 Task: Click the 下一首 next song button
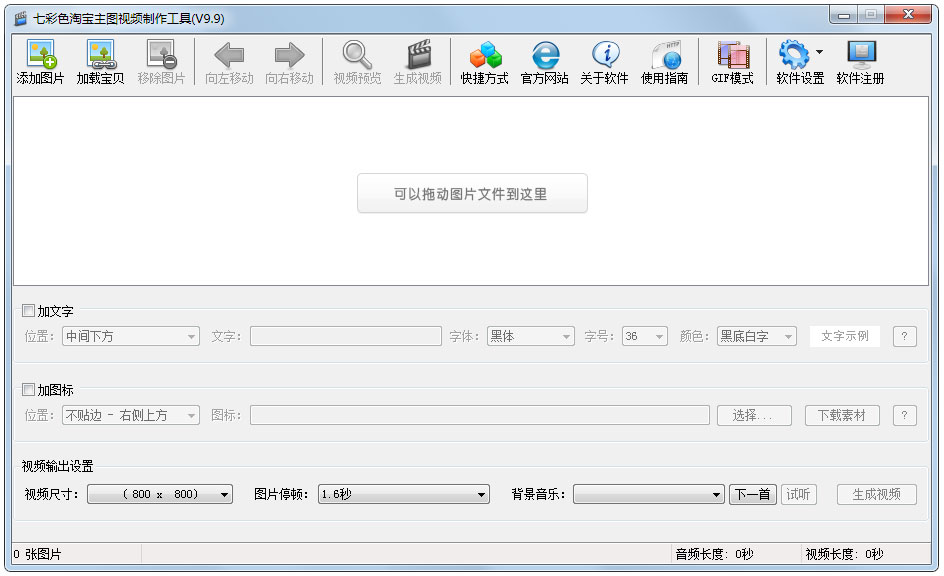[753, 494]
